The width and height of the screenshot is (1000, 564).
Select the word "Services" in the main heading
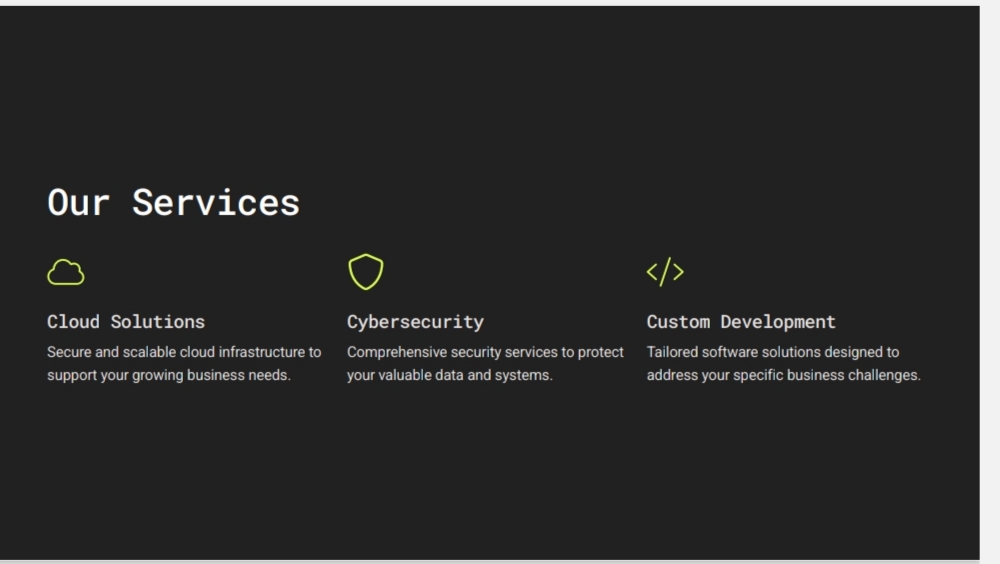(216, 203)
